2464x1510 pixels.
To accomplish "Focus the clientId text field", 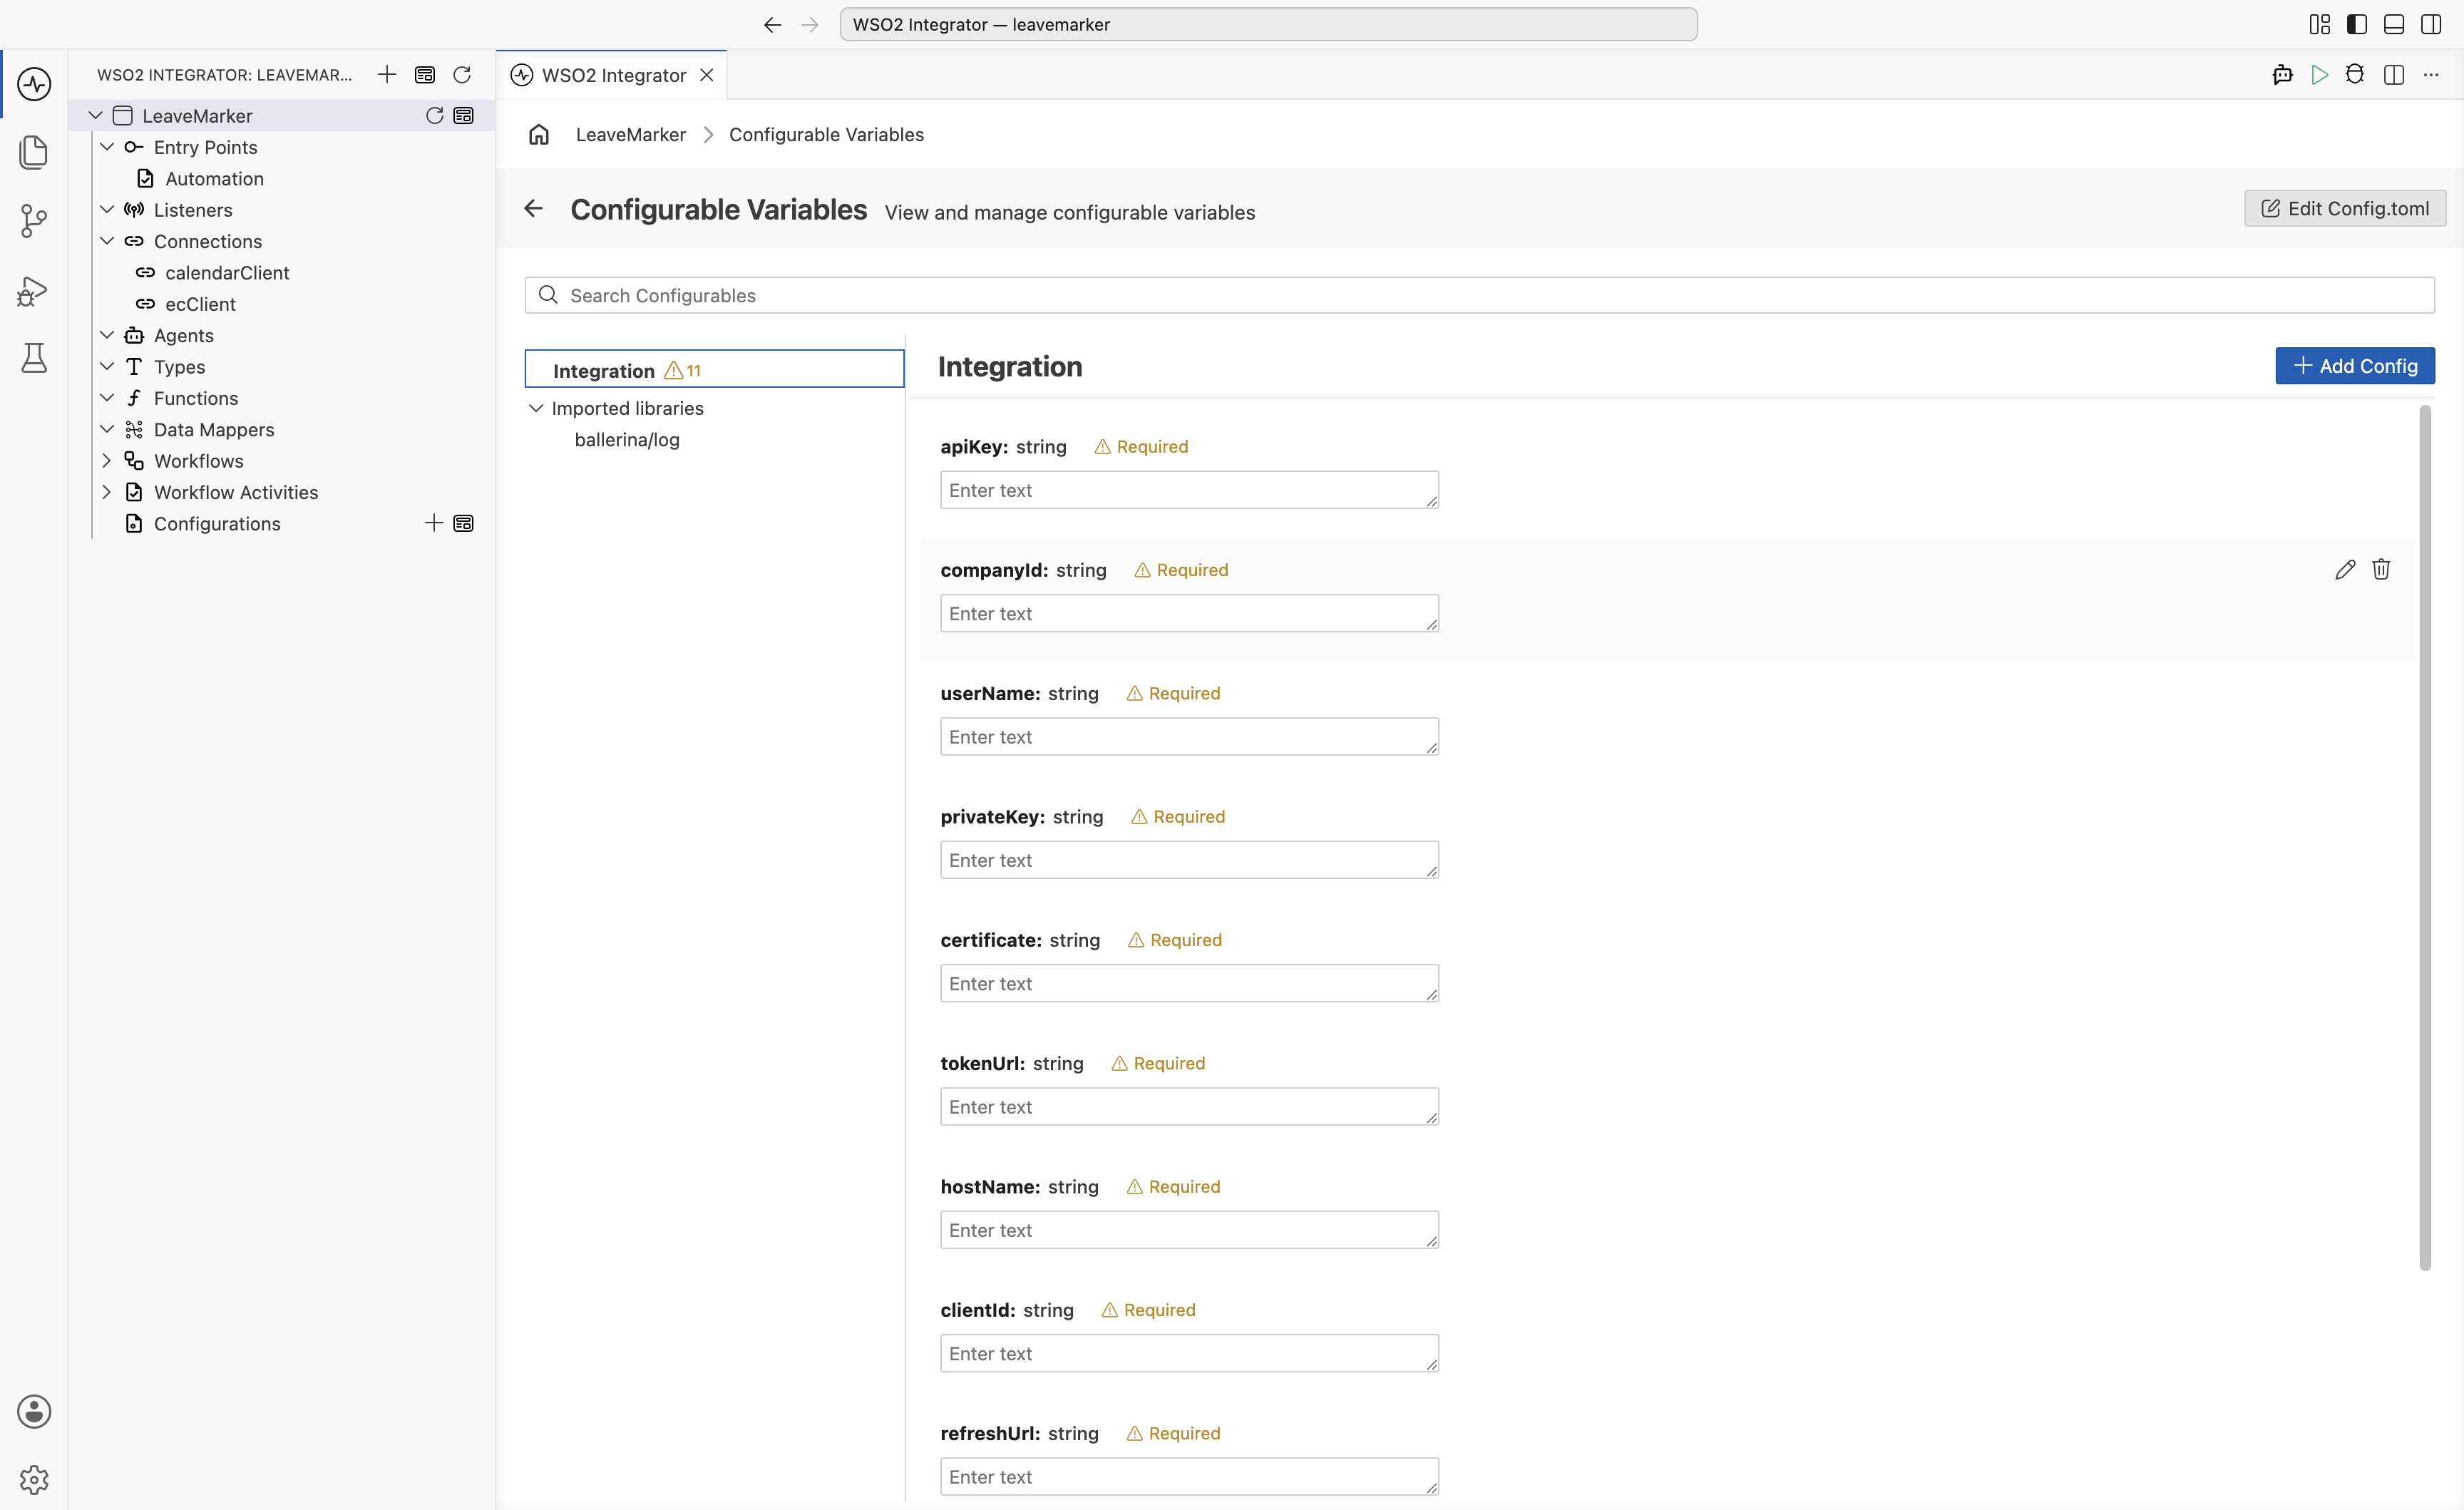I will [1189, 1353].
